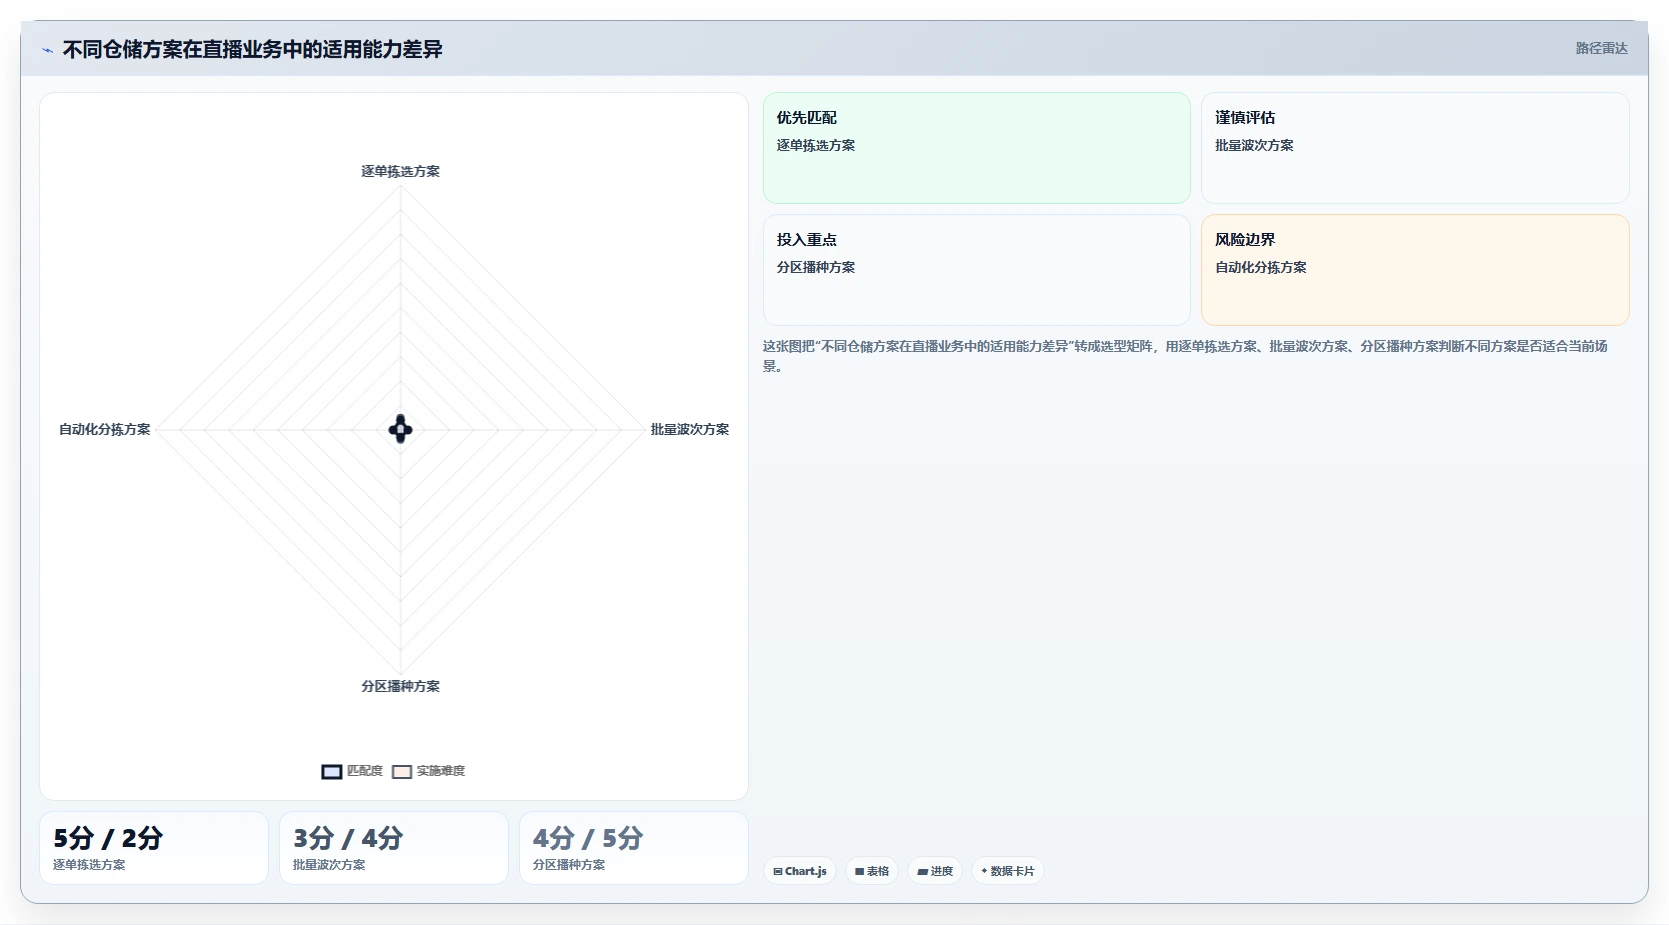1669x925 pixels.
Task: Click the 5分 / 2分 score card
Action: click(154, 848)
